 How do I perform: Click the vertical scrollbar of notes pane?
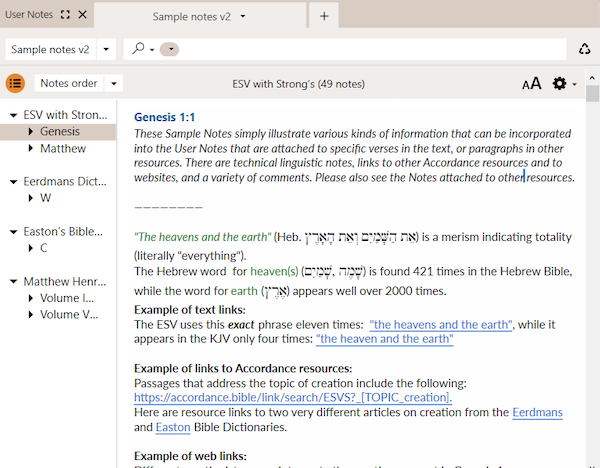(x=592, y=250)
